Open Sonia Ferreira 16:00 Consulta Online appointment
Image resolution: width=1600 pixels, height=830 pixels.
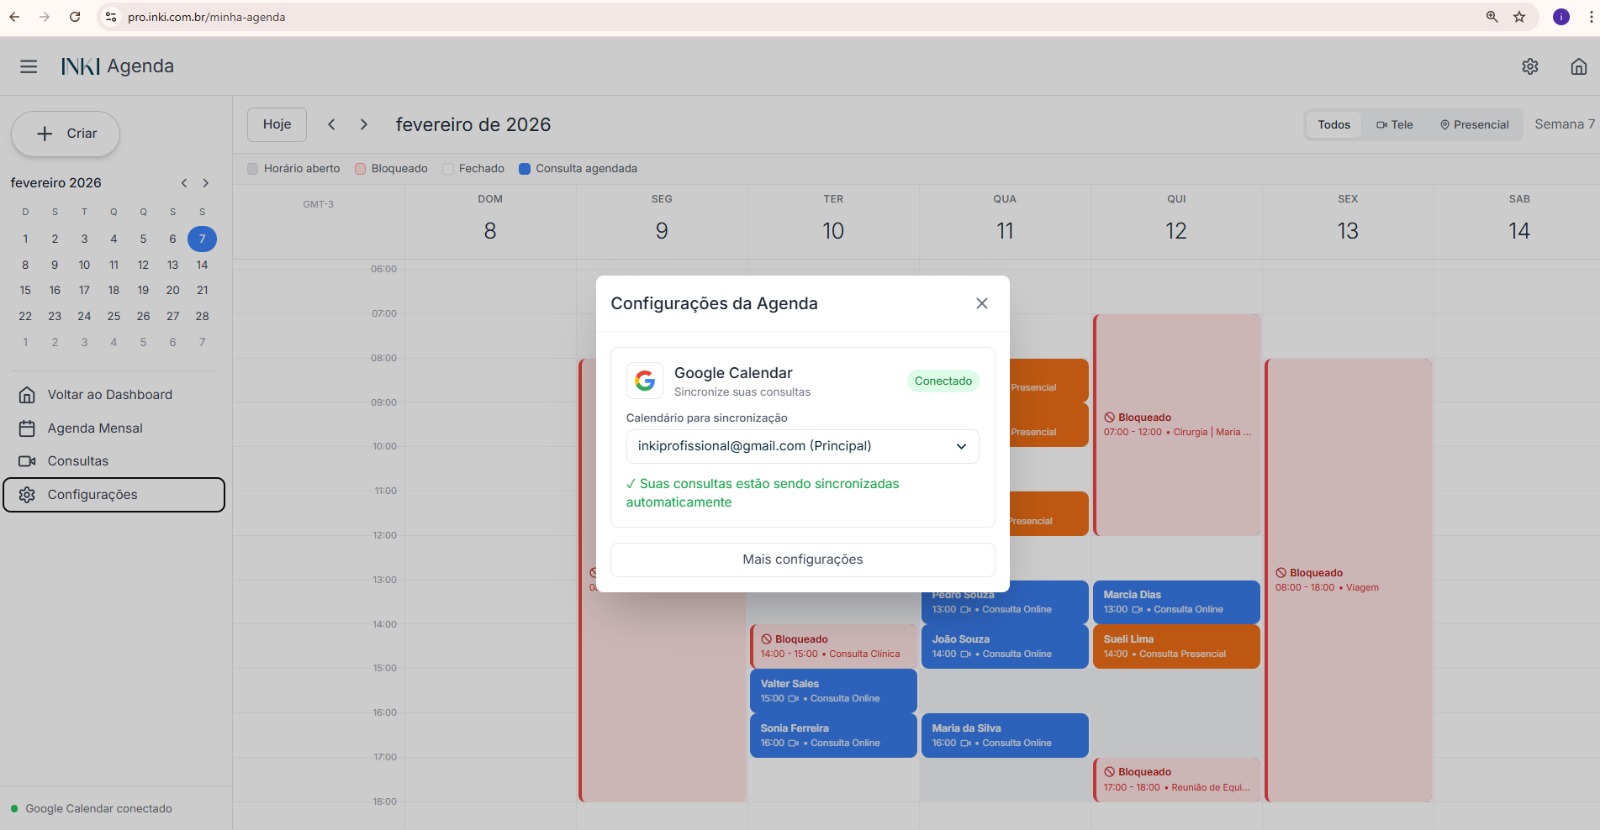click(833, 735)
